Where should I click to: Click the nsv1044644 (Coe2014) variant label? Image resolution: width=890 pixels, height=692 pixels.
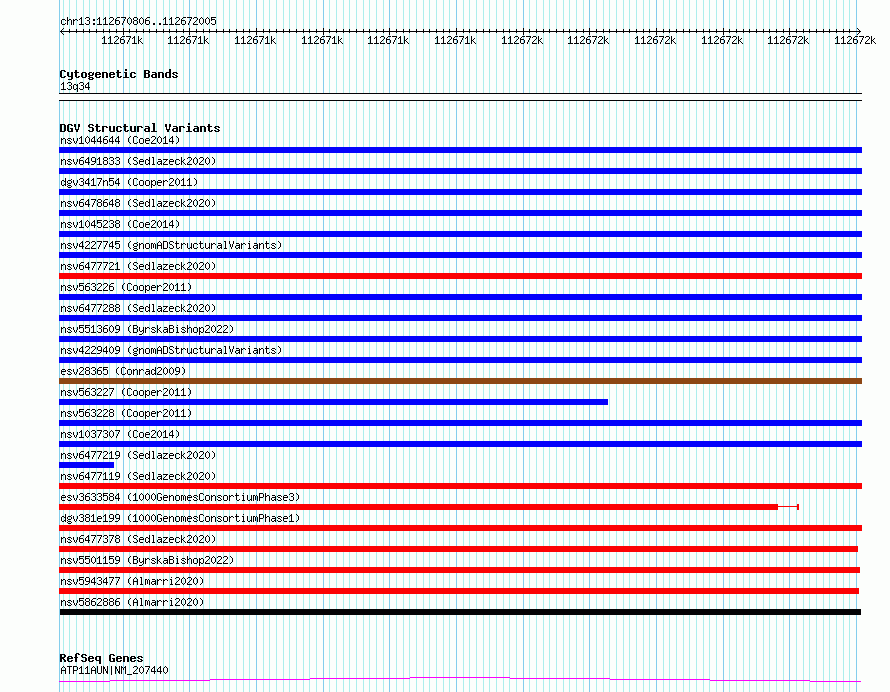(120, 140)
